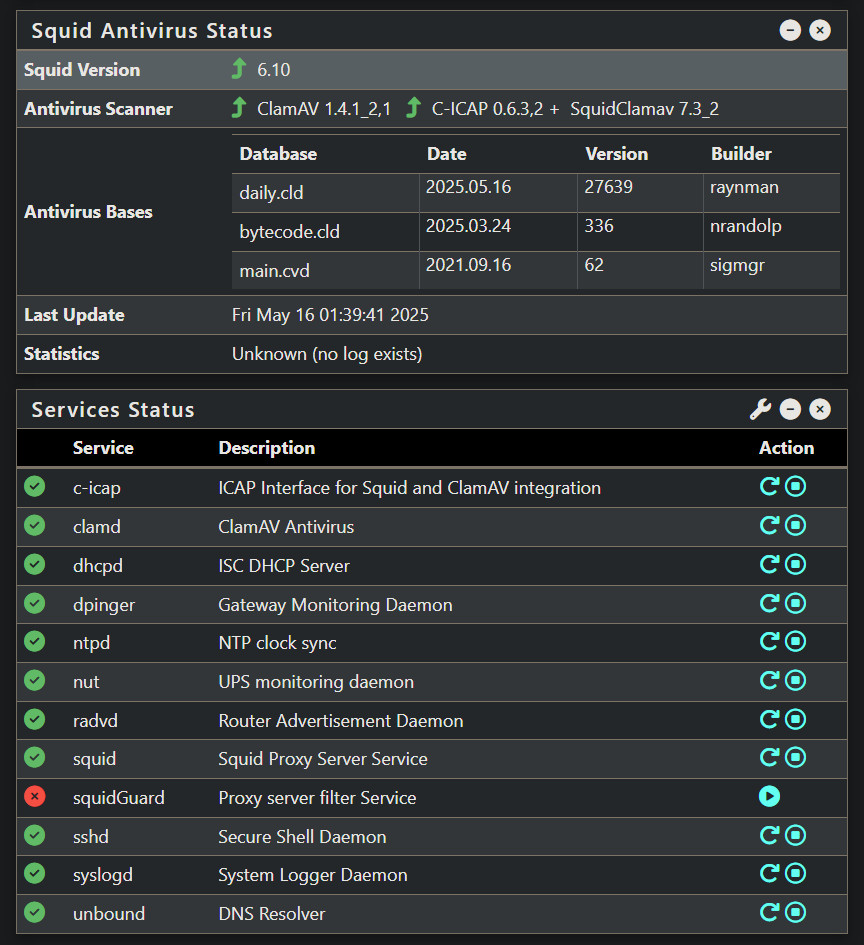The height and width of the screenshot is (945, 864).
Task: Click the Database column header
Action: coord(278,154)
